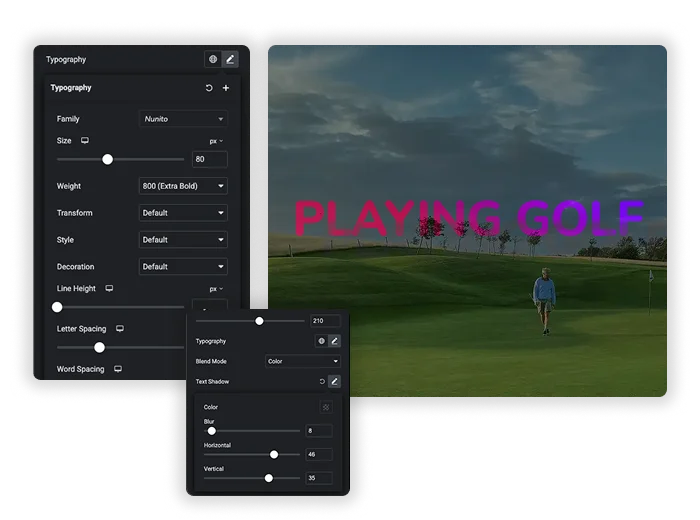Expand the Transform dropdown
700x520 pixels.
183,212
